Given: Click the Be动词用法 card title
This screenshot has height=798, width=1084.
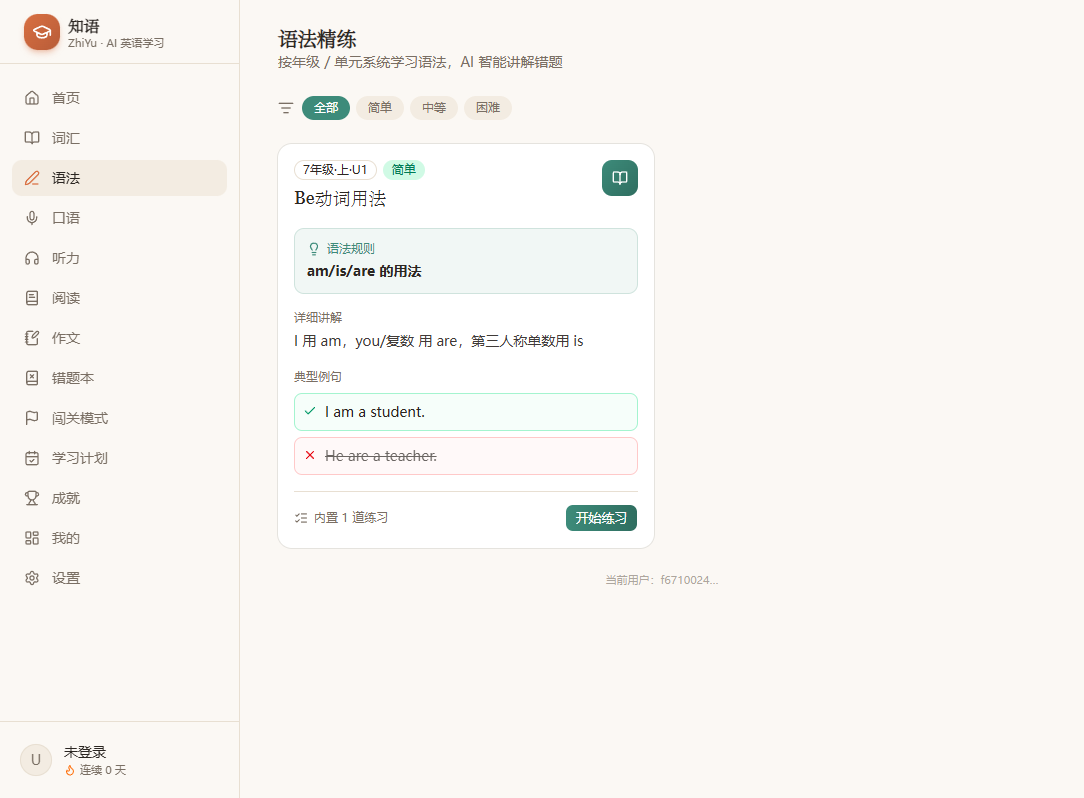Looking at the screenshot, I should pos(340,198).
